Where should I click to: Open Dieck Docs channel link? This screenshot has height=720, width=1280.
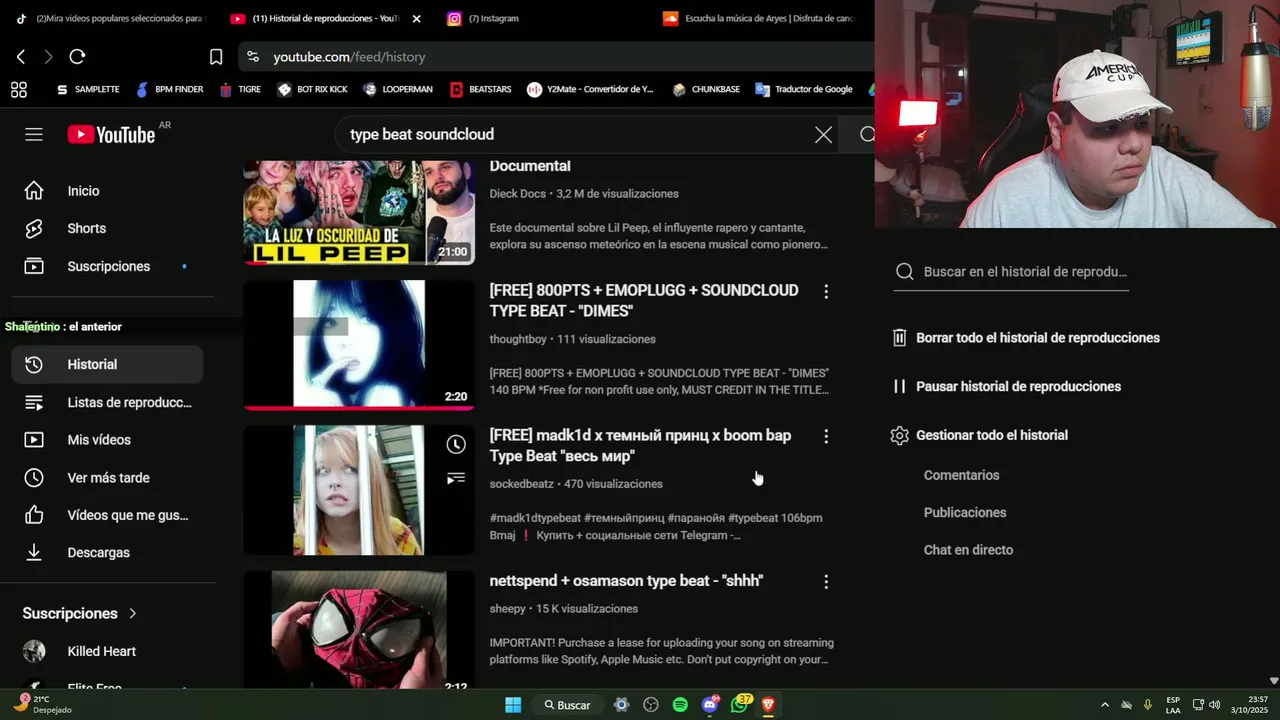517,194
